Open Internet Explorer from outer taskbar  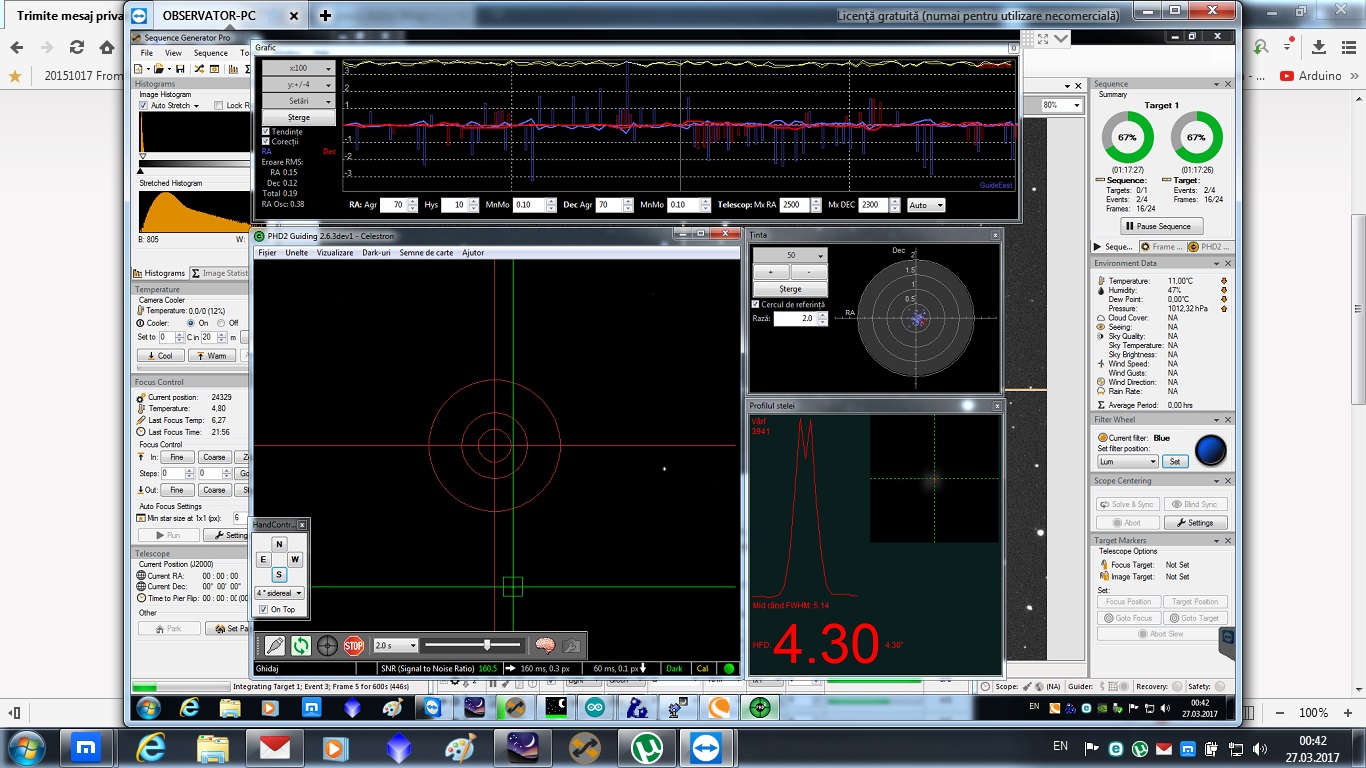tap(151, 748)
